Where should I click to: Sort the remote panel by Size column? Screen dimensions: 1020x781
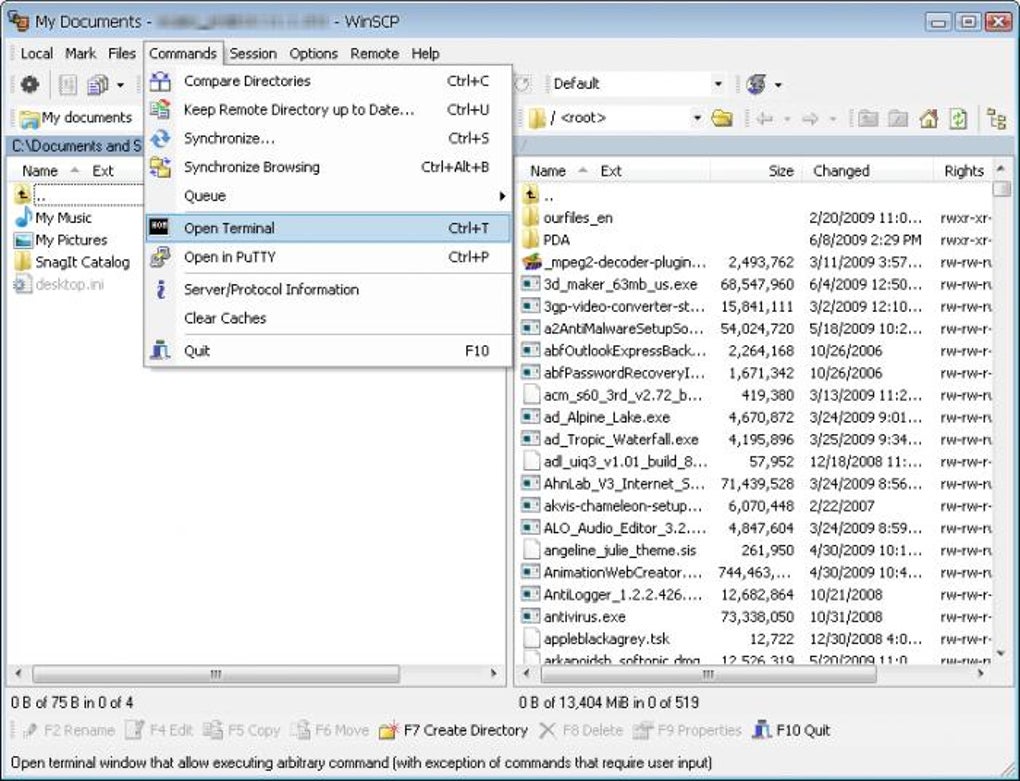coord(756,171)
